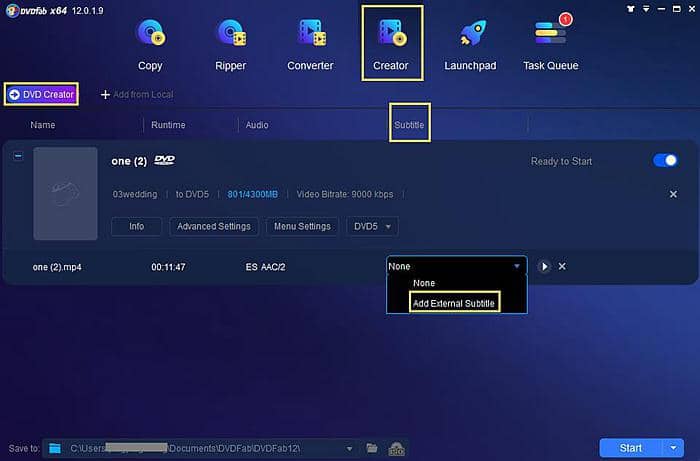Expand the DVD5 output size dropdown
Image resolution: width=700 pixels, height=461 pixels.
372,226
